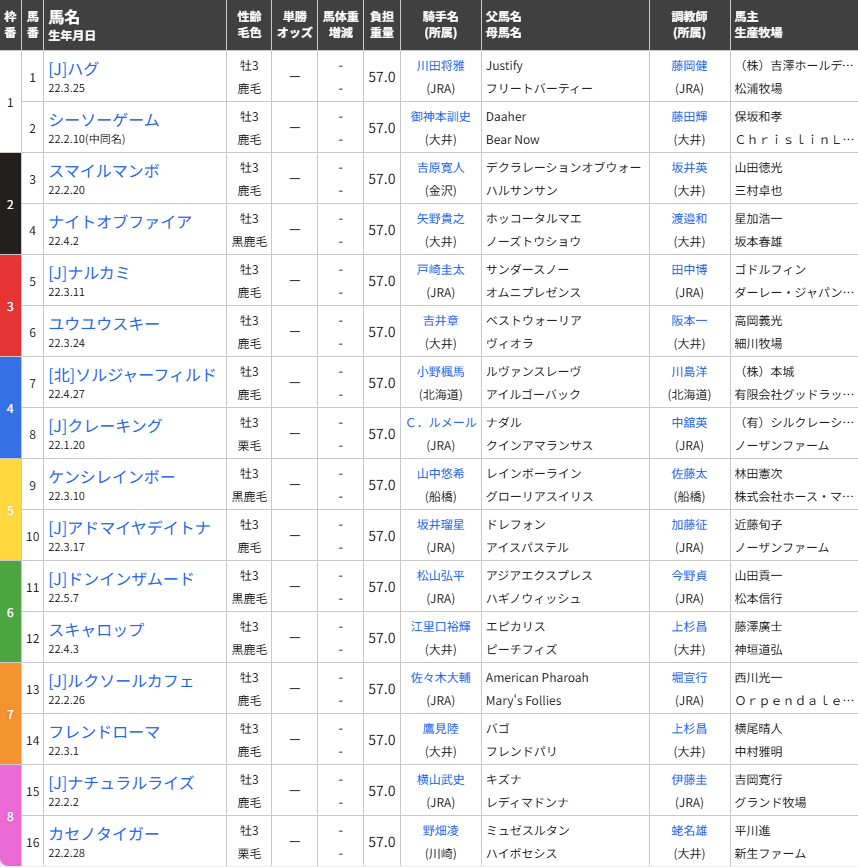Select horse ナイトオブファイア

click(x=120, y=222)
